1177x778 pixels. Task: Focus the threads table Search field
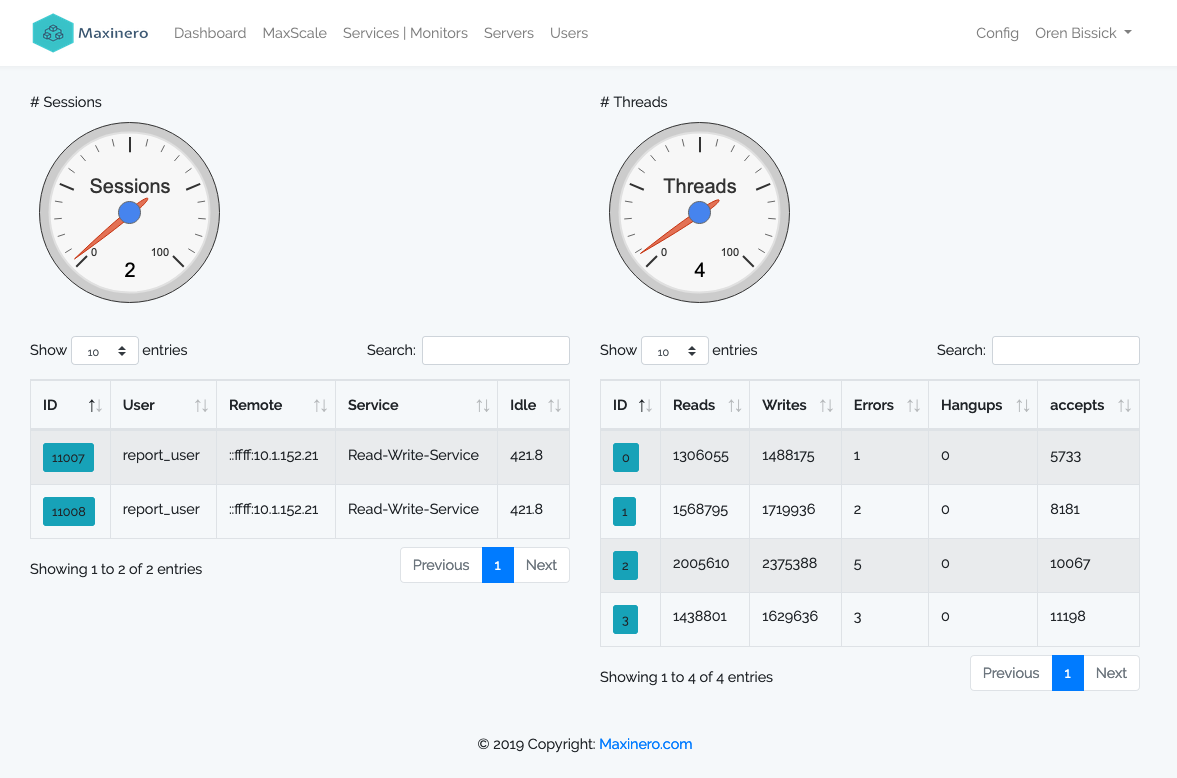coord(1065,350)
